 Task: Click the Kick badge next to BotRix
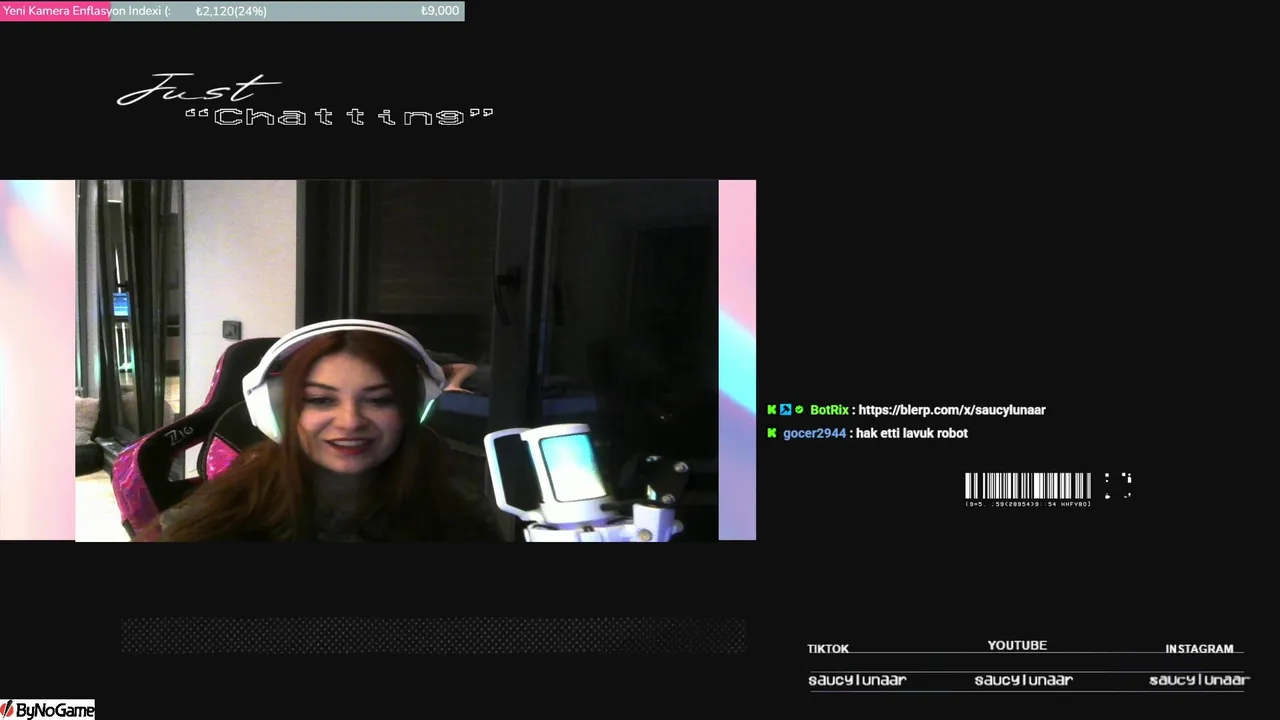click(x=771, y=410)
